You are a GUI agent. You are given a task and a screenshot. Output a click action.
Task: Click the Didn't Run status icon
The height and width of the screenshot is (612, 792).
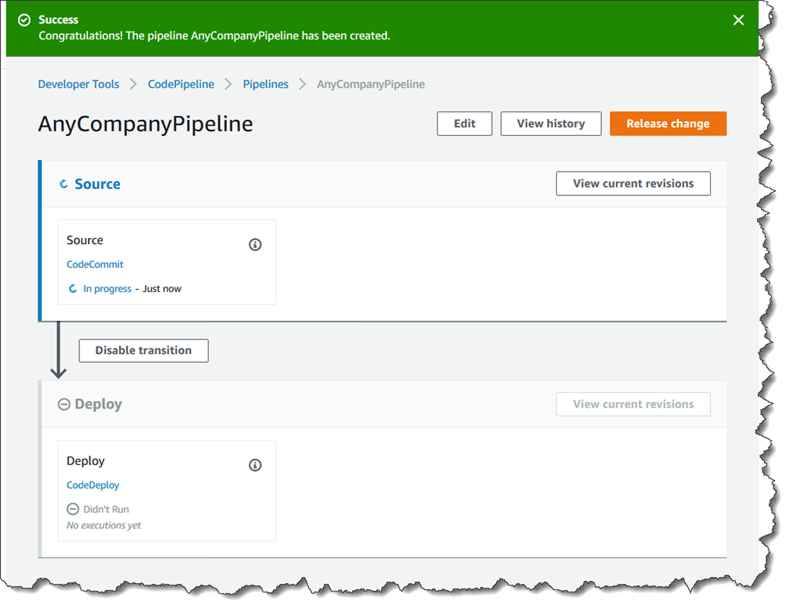pyautogui.click(x=73, y=509)
